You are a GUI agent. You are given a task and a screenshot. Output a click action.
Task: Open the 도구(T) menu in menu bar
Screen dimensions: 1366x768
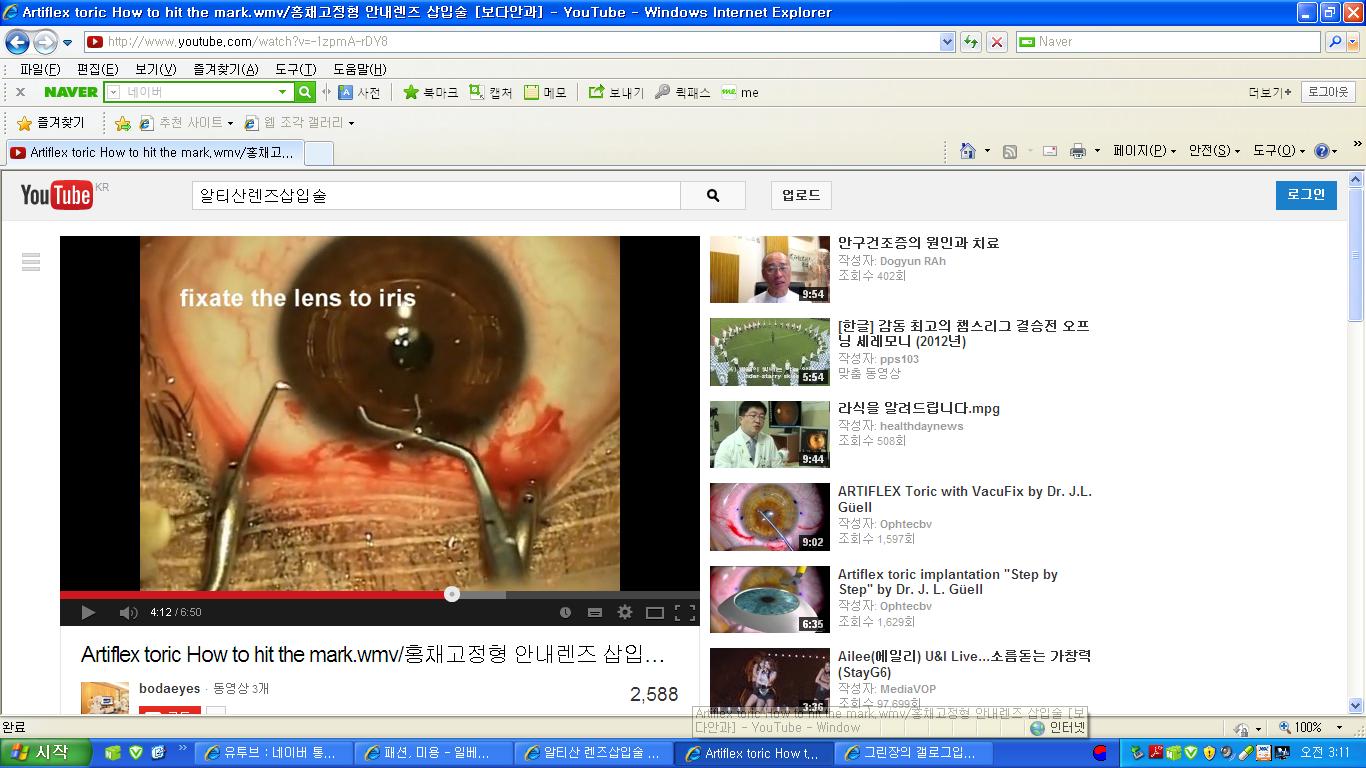pos(295,69)
